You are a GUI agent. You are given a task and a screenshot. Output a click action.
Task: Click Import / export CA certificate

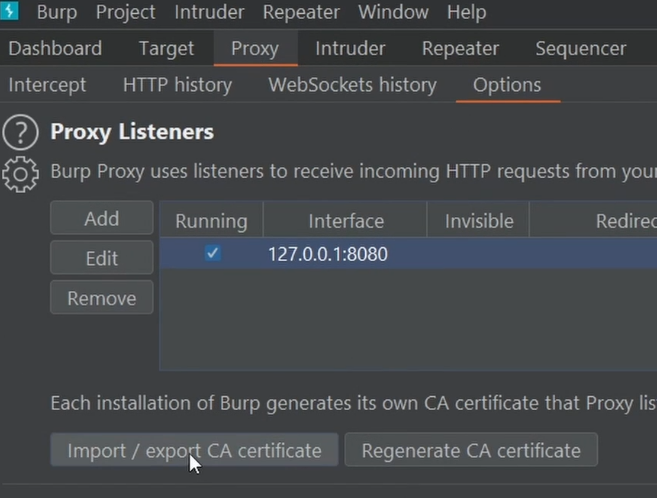[x=194, y=450]
